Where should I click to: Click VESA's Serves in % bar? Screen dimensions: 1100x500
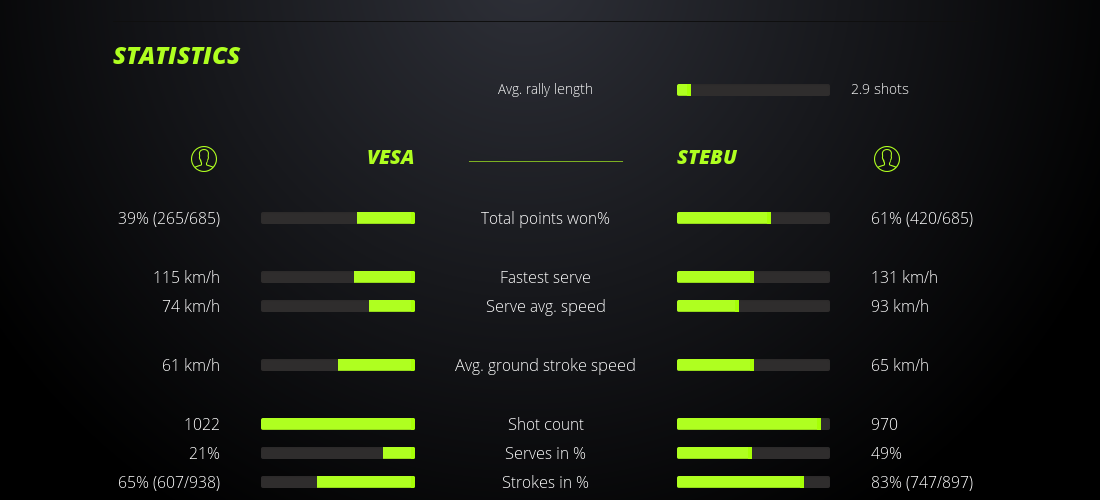pos(338,453)
